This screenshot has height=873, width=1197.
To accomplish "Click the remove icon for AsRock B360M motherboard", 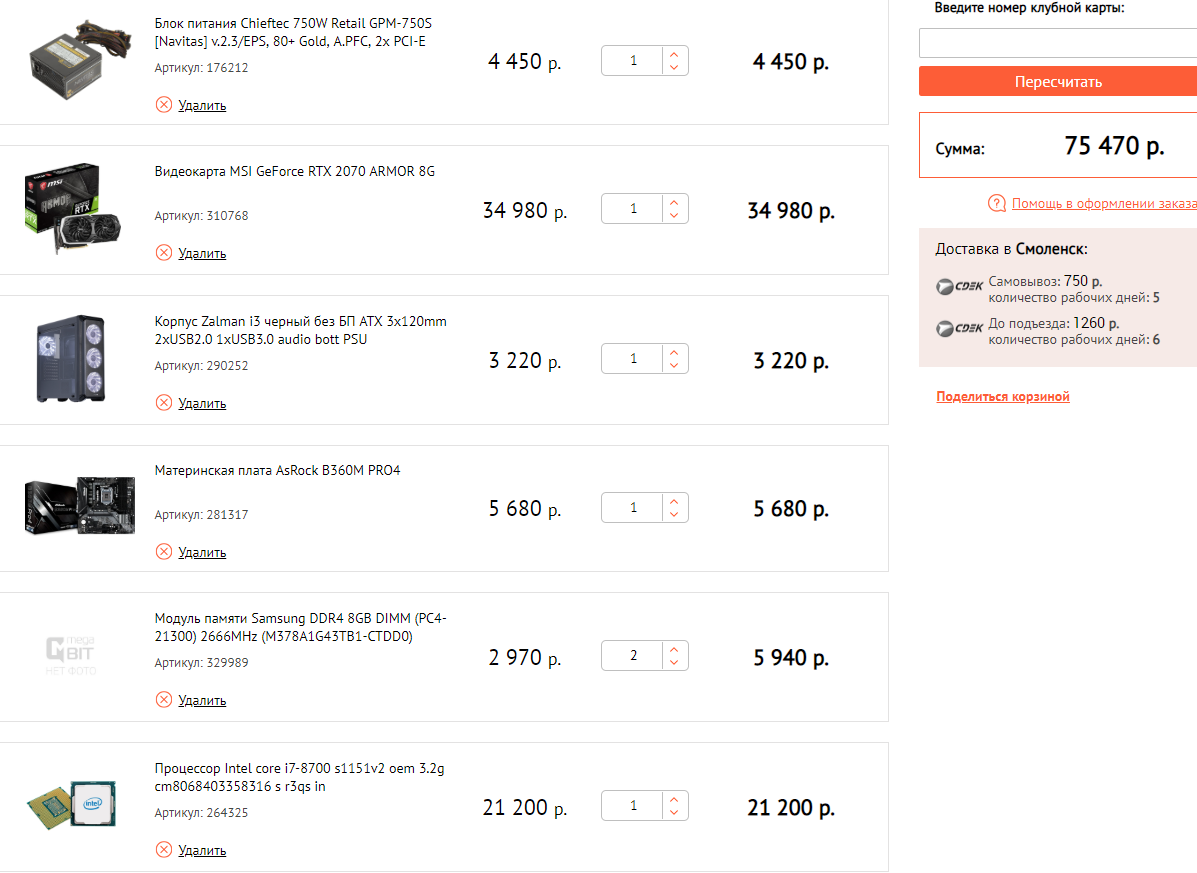I will 164,552.
